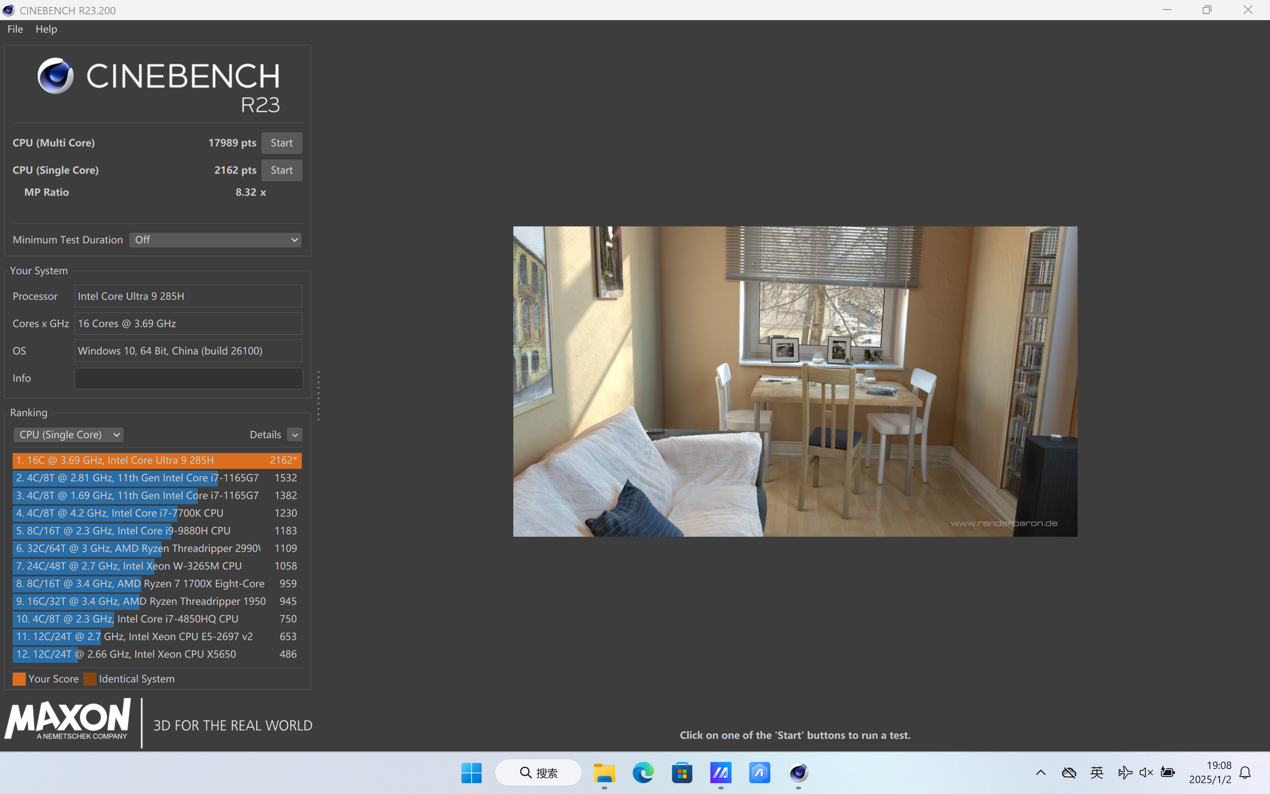Close the Cinebench window

(1248, 10)
